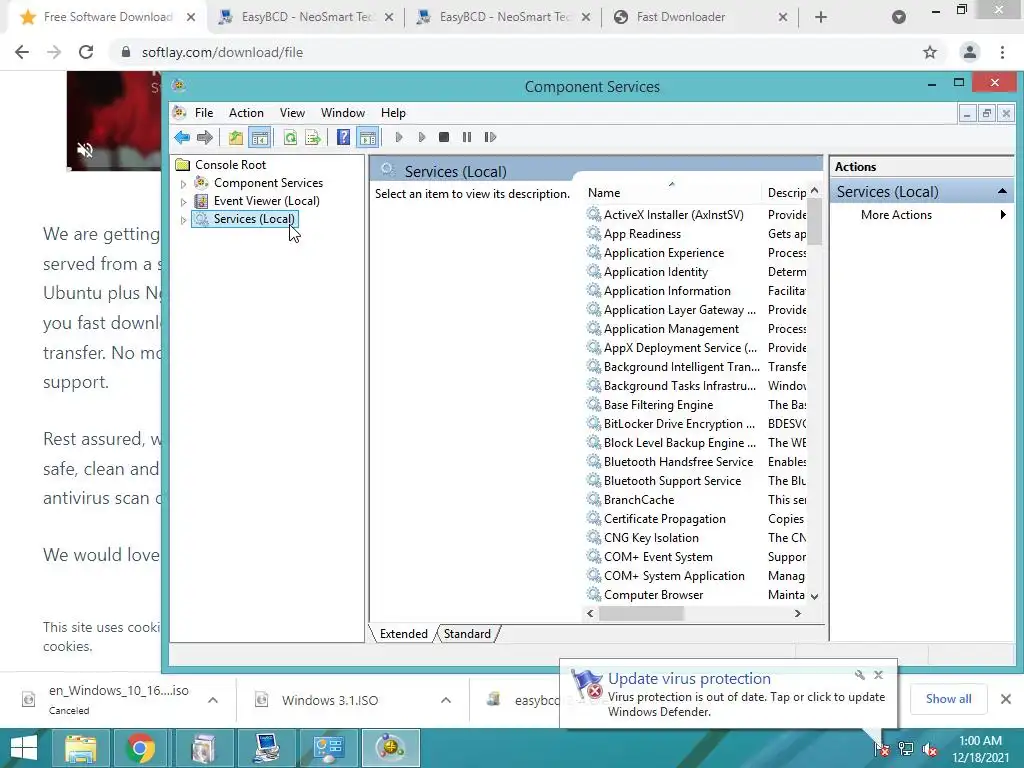Click the Stop Service square icon

(x=444, y=137)
